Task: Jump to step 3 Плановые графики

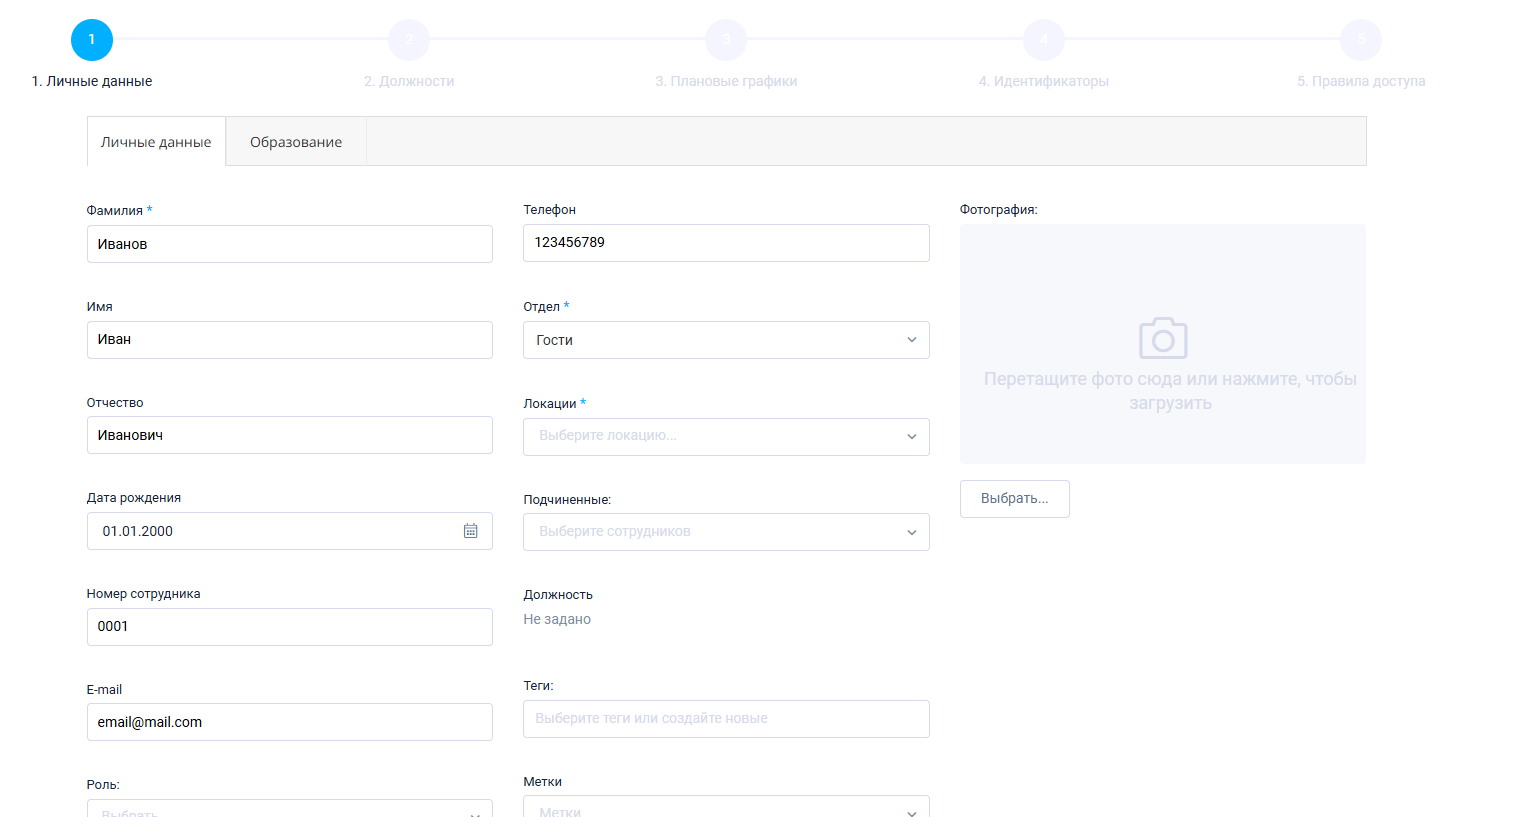Action: coord(726,40)
